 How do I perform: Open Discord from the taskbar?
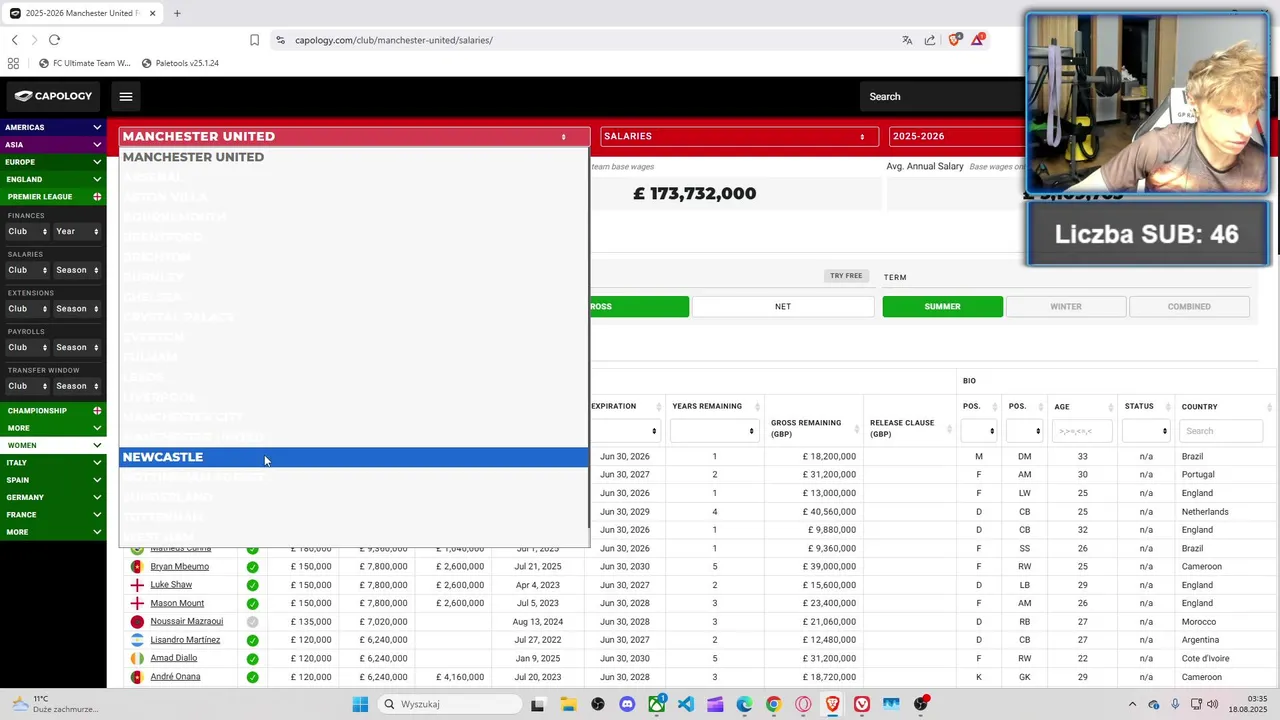[627, 704]
